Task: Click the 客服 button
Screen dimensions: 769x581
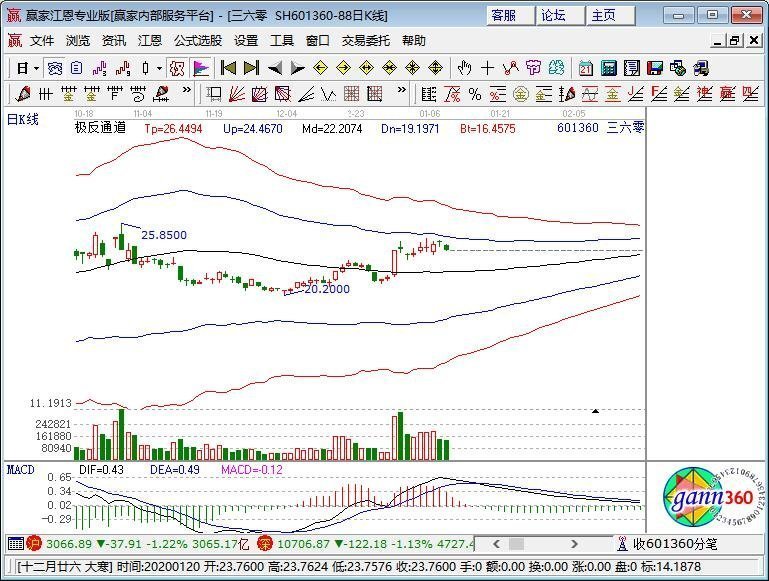Action: 511,16
